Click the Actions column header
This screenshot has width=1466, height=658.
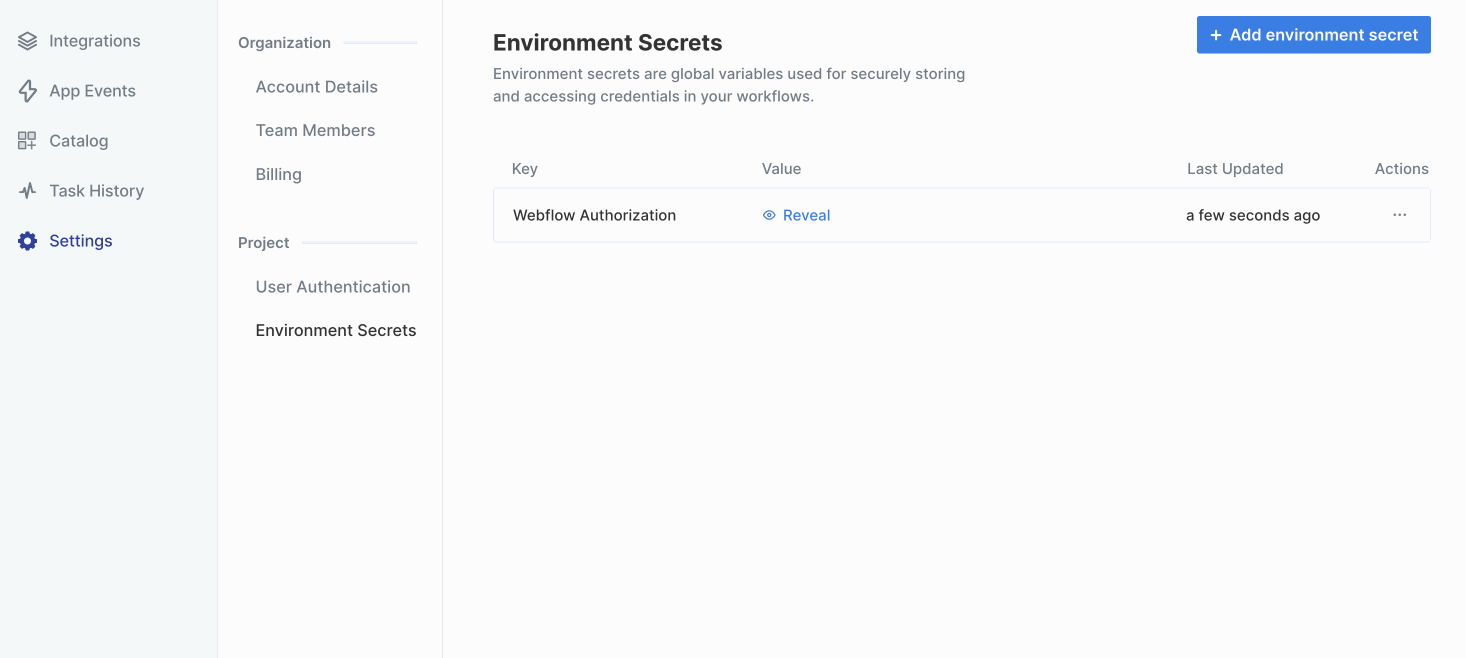click(x=1401, y=169)
